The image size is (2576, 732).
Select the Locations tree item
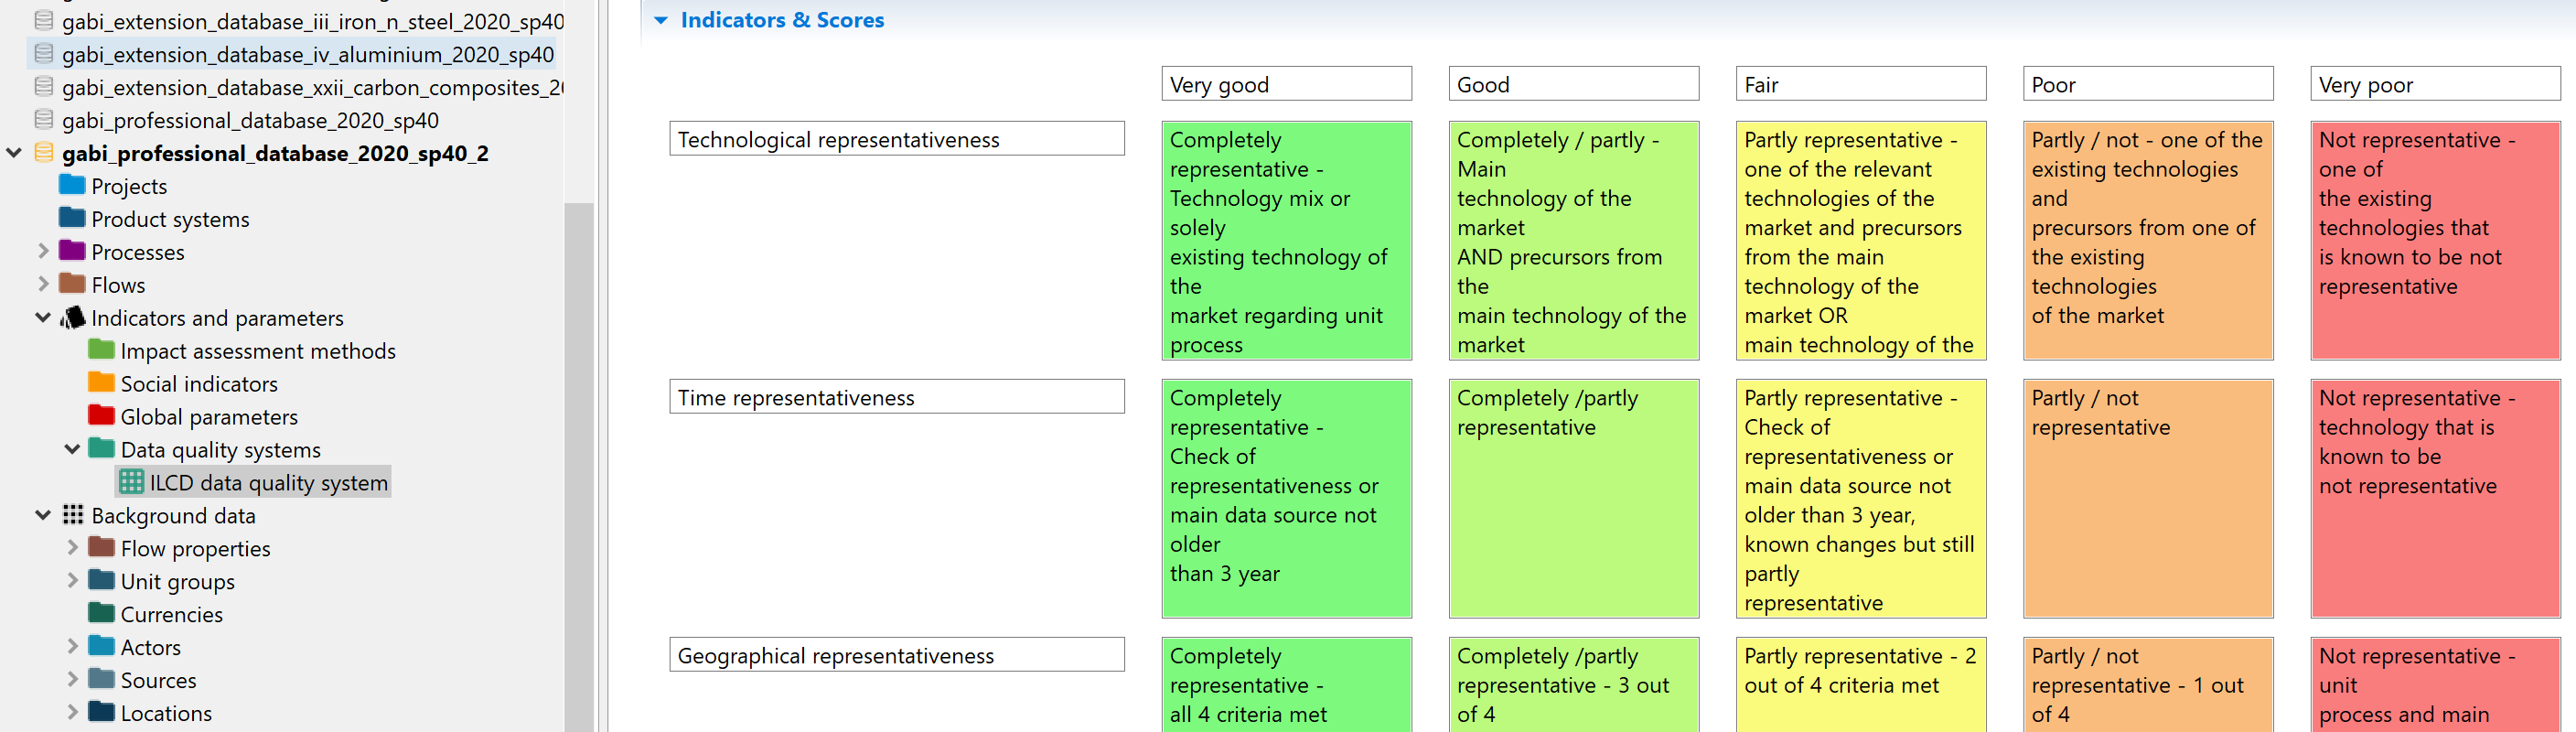point(166,713)
